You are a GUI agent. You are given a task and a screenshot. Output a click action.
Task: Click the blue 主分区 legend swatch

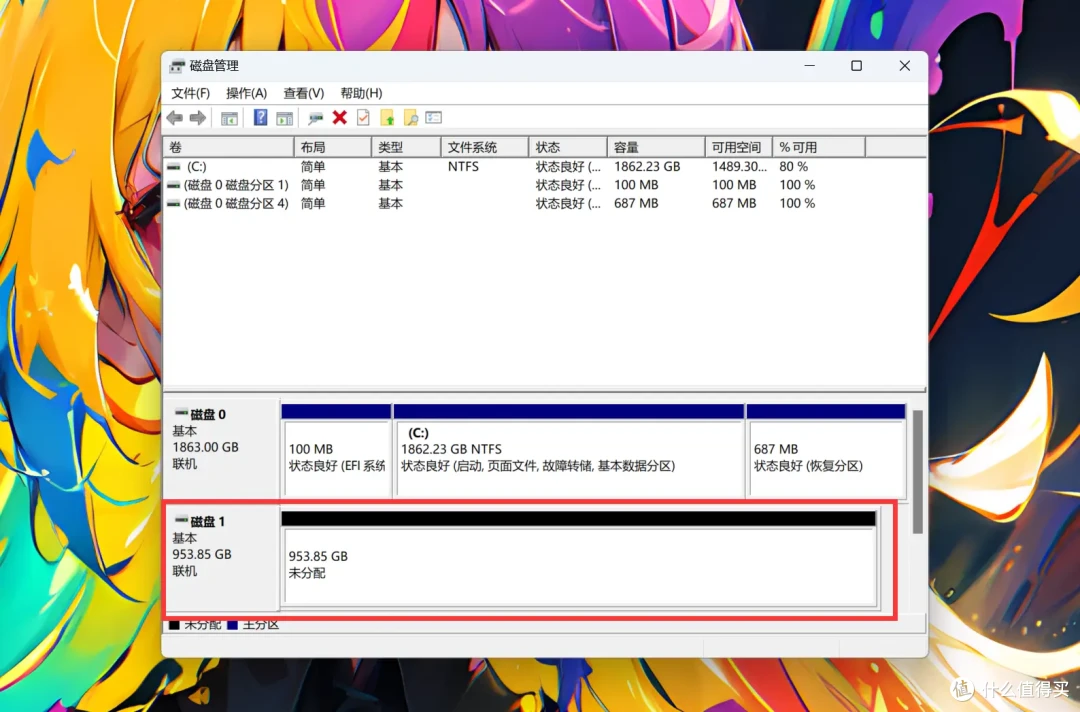[x=233, y=625]
